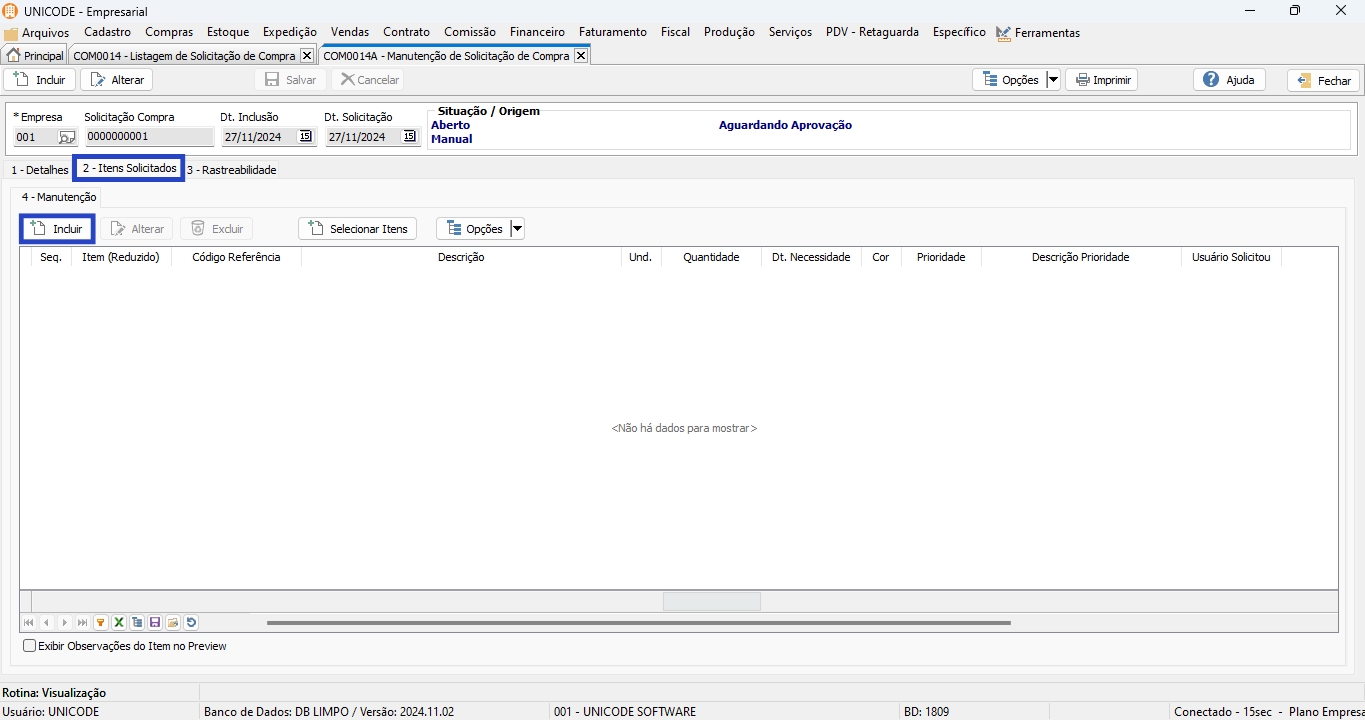Click the tree grouping icon in grid navigator
The width and height of the screenshot is (1365, 720).
coord(137,622)
